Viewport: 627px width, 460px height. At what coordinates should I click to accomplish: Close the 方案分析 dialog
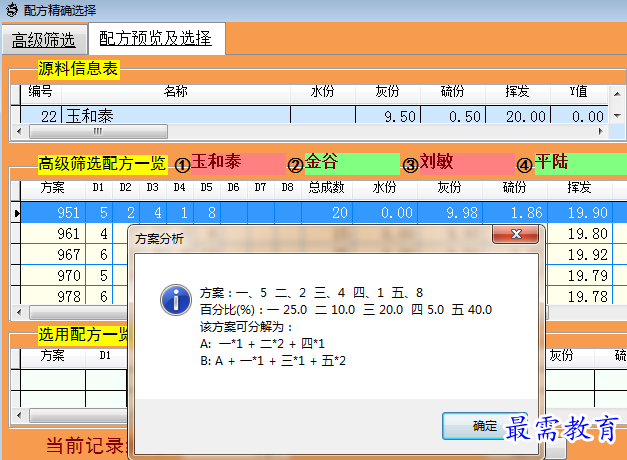pos(516,234)
